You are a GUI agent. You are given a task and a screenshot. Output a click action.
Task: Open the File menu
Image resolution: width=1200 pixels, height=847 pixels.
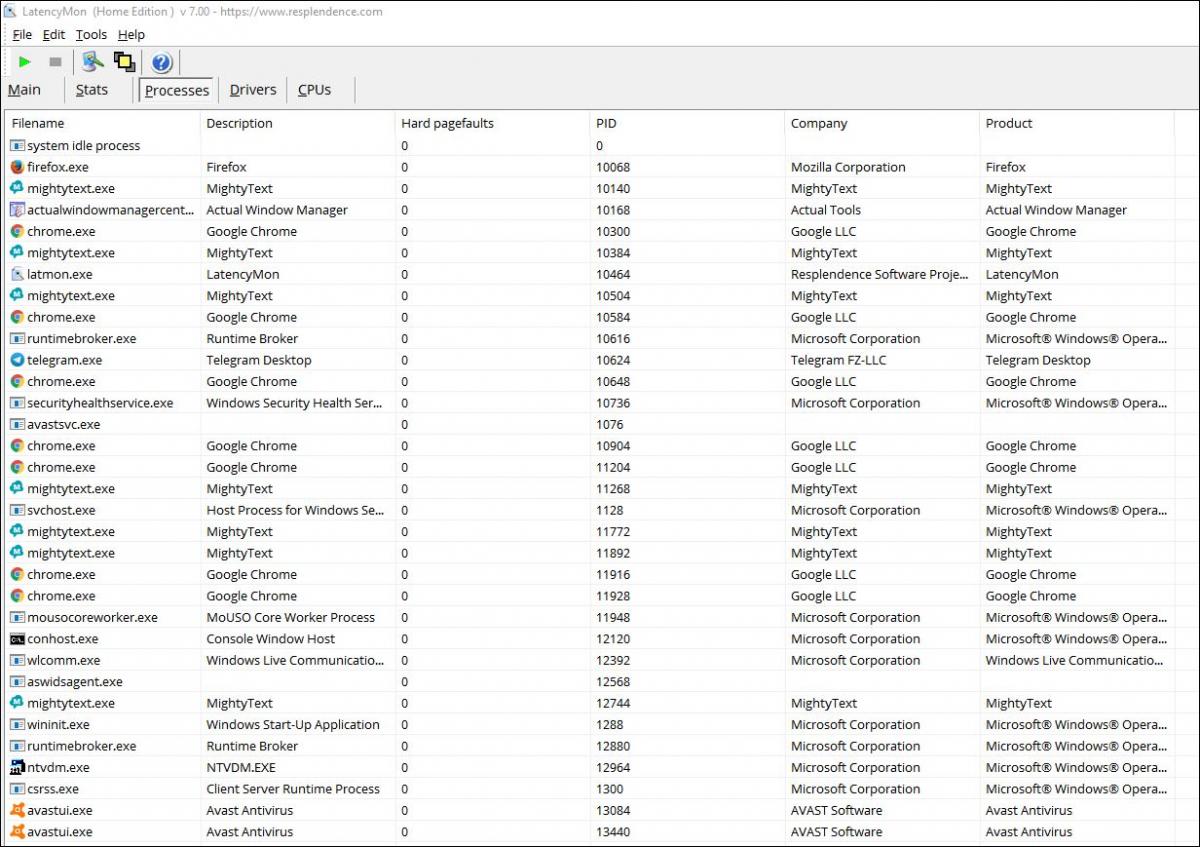(x=22, y=35)
